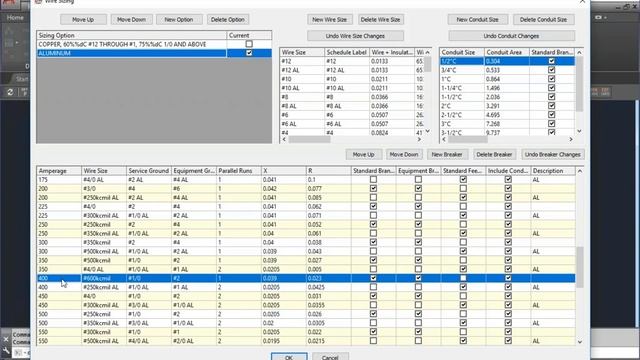Click Undo Conduit Changes button
The image size is (640, 360).
click(511, 36)
